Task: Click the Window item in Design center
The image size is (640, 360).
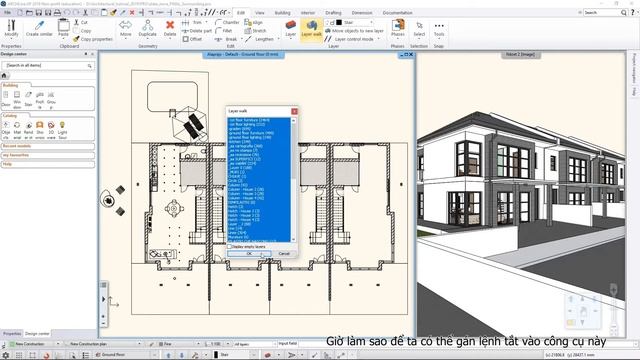Action: point(17,99)
